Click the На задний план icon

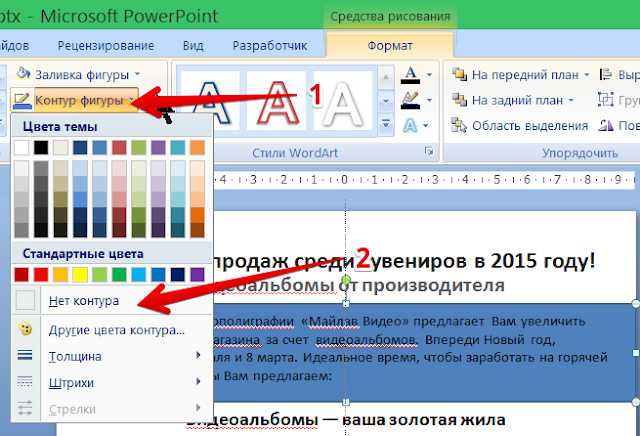pyautogui.click(x=460, y=100)
